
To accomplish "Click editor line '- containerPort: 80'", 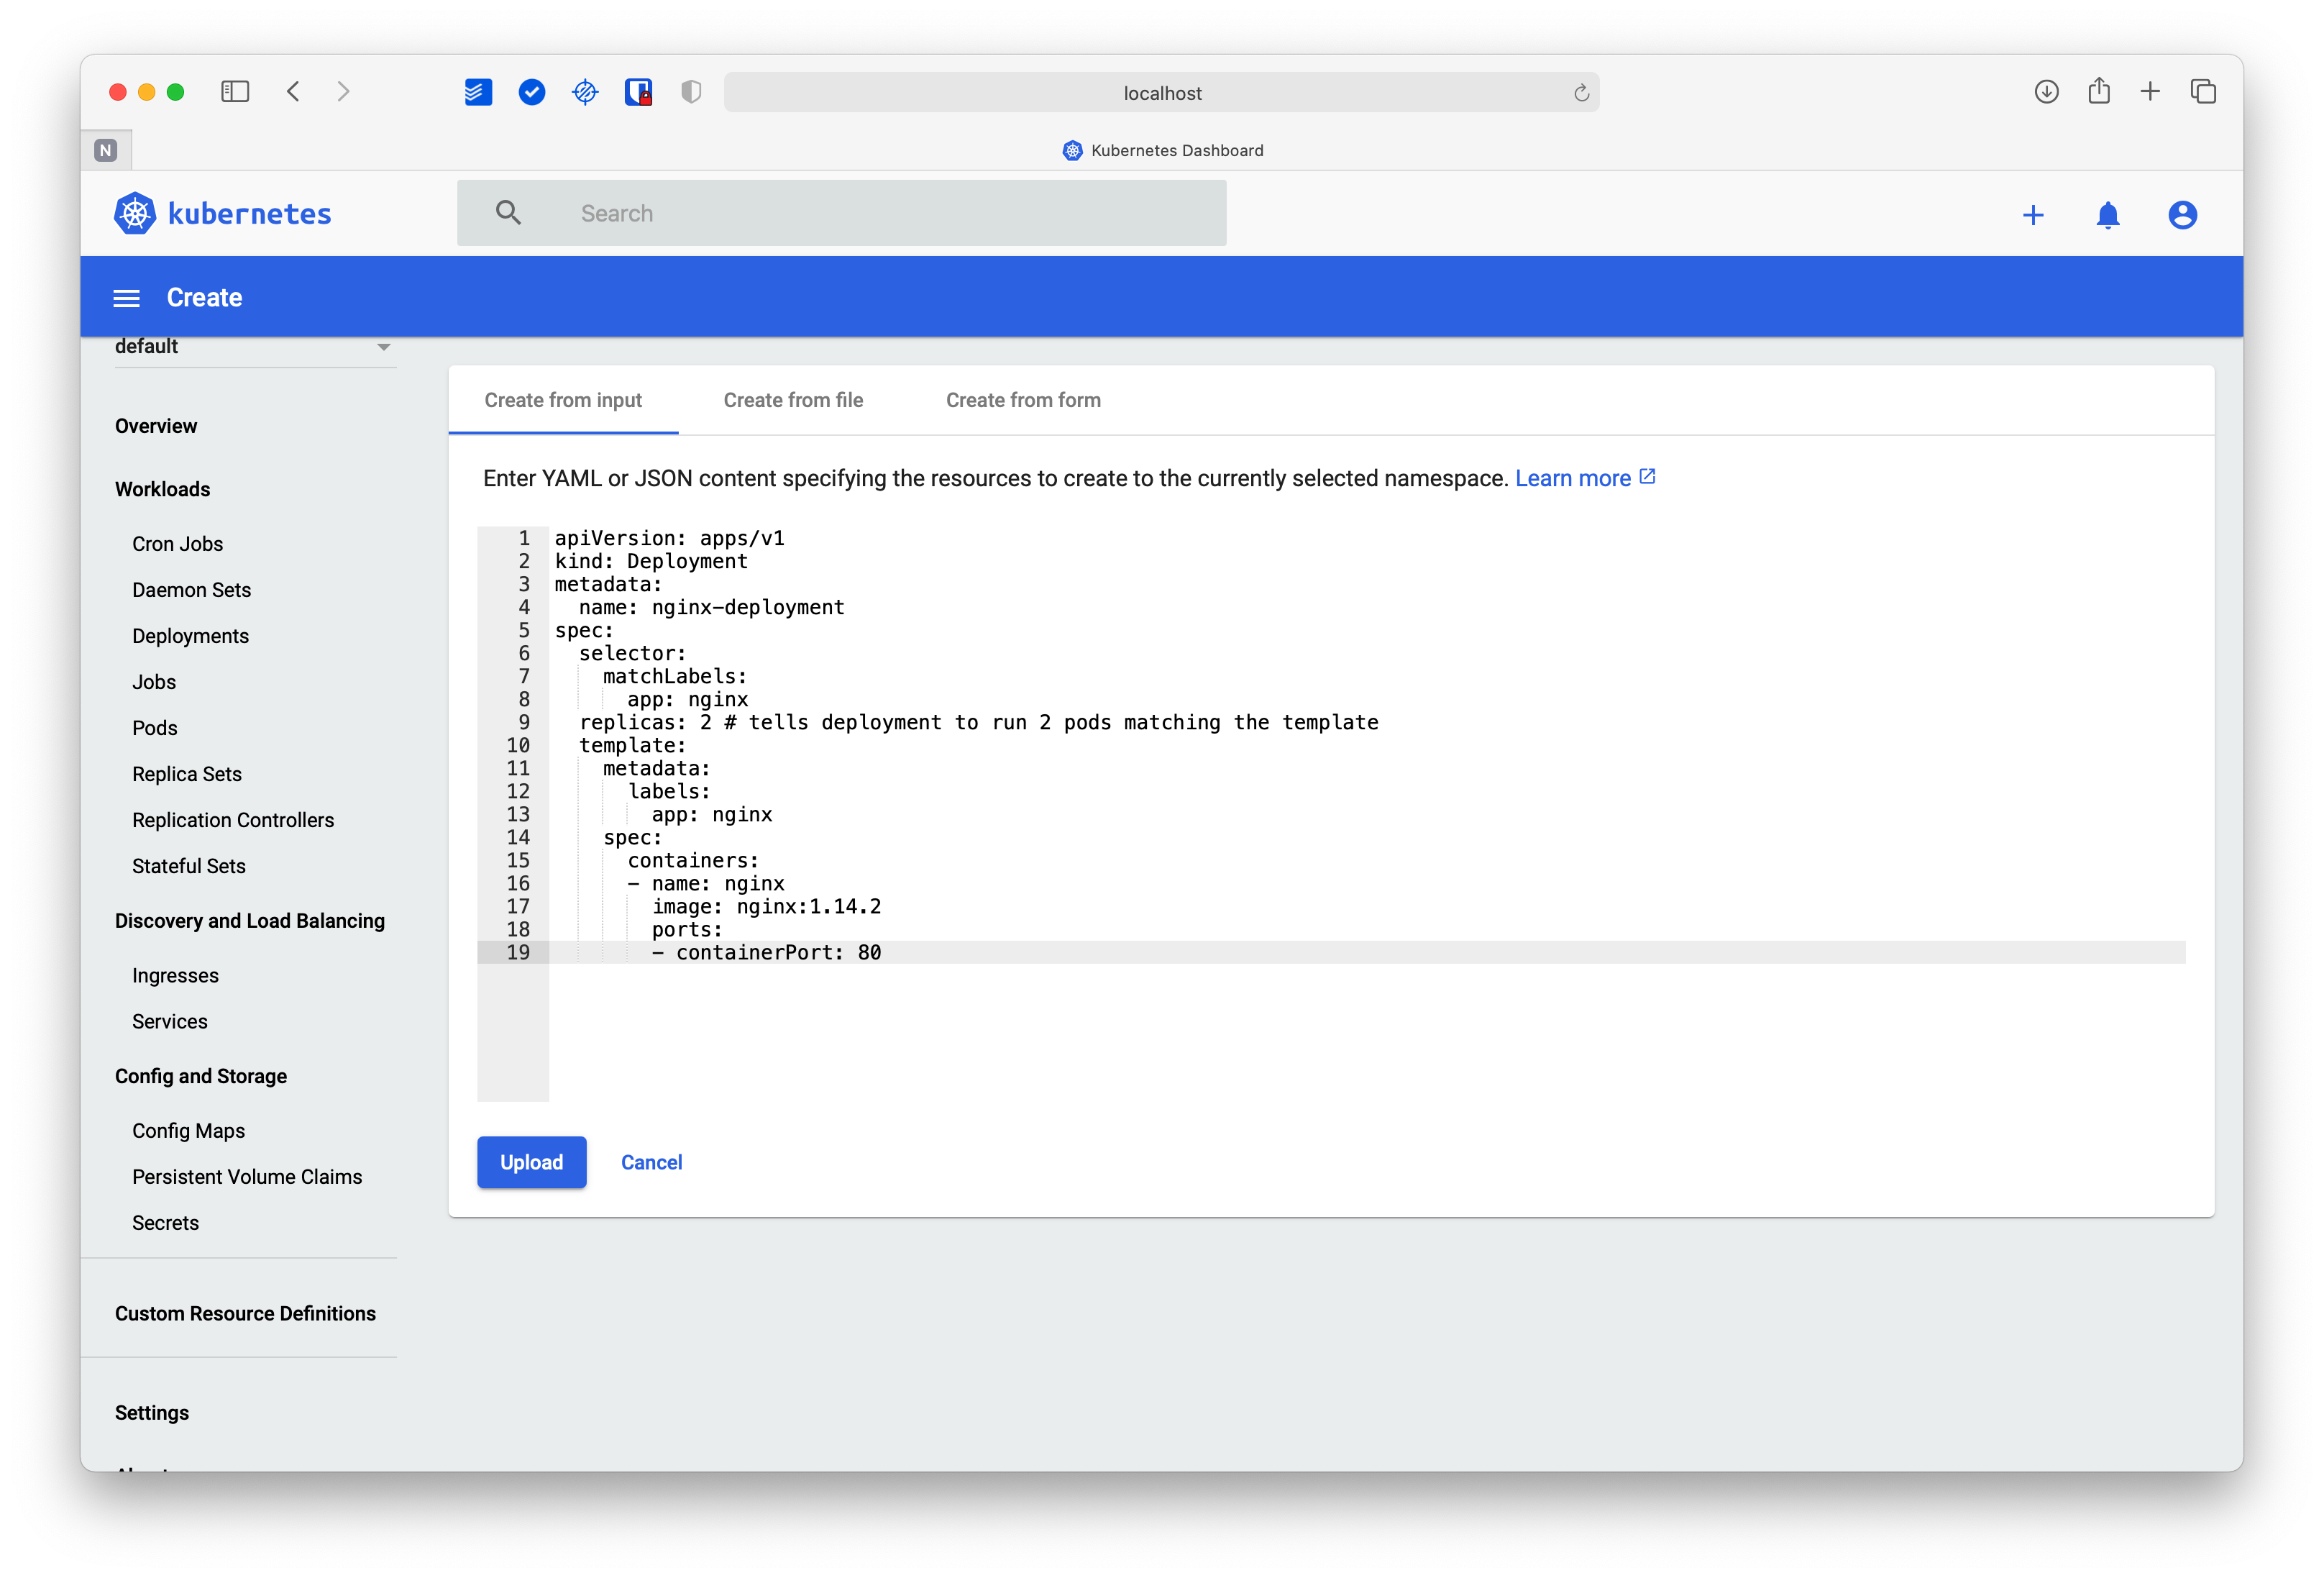I will coord(767,952).
